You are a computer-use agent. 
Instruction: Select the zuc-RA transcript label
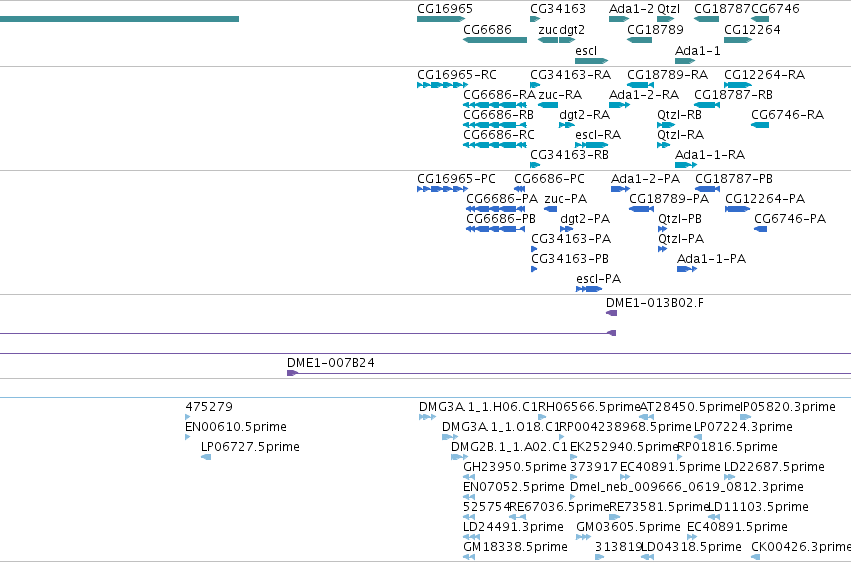tap(560, 95)
